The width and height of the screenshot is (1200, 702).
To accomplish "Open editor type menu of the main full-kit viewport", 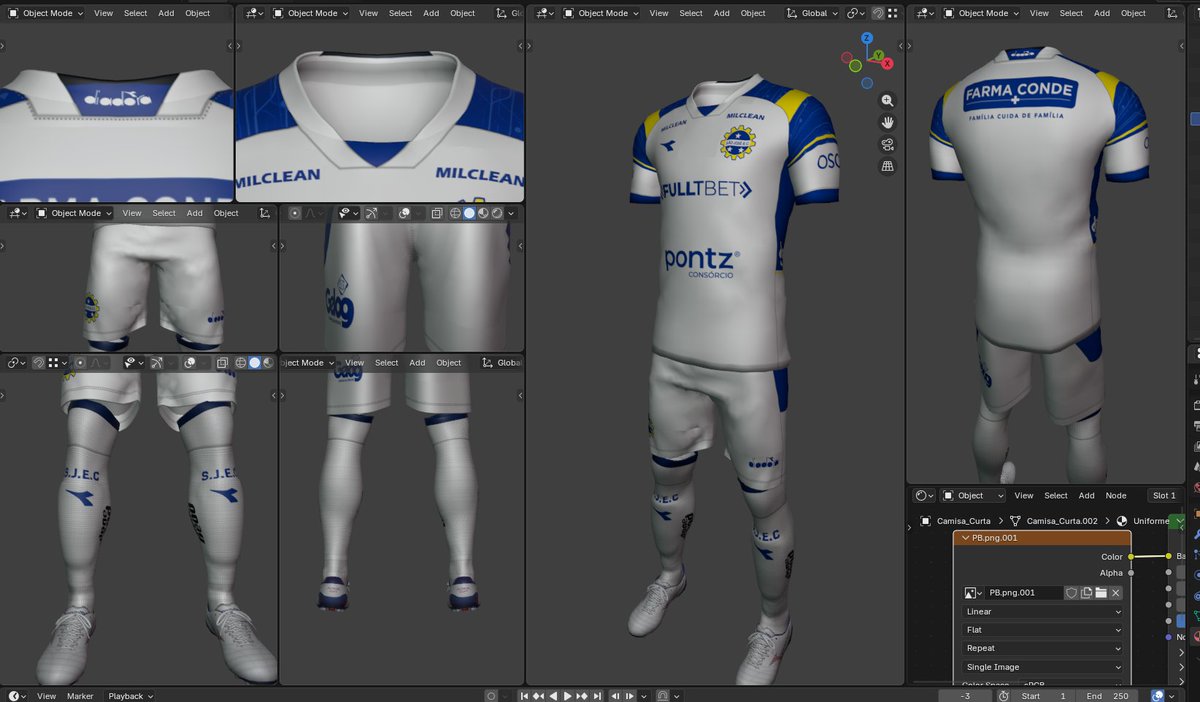I will coord(544,13).
